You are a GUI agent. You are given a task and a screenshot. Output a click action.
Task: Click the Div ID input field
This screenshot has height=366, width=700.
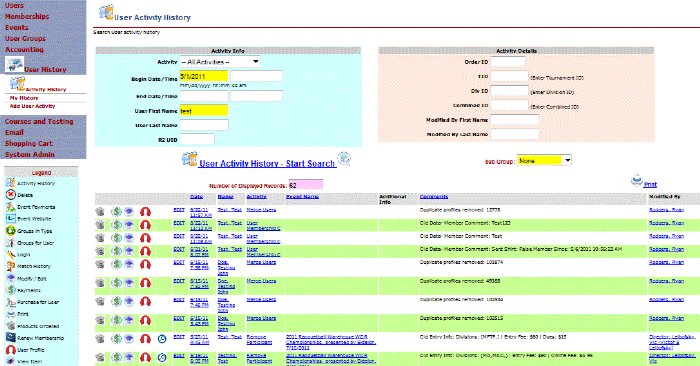tap(509, 91)
